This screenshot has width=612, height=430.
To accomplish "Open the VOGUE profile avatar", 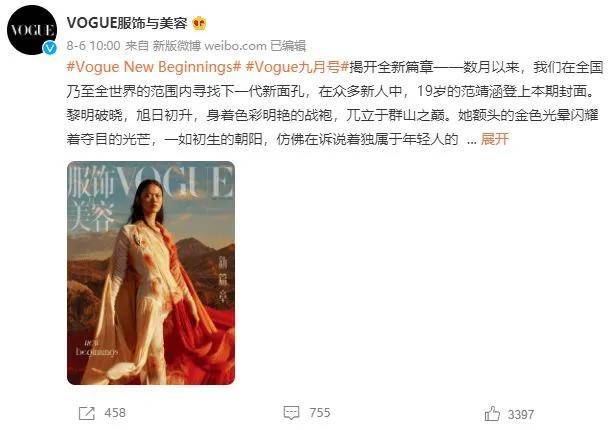I will tap(32, 30).
